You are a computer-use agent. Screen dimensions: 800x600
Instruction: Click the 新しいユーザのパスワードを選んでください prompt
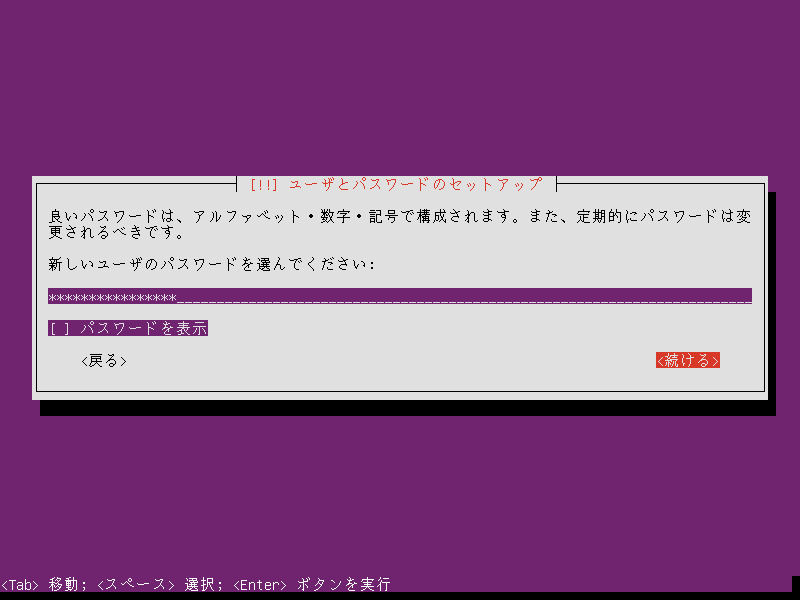coord(212,264)
